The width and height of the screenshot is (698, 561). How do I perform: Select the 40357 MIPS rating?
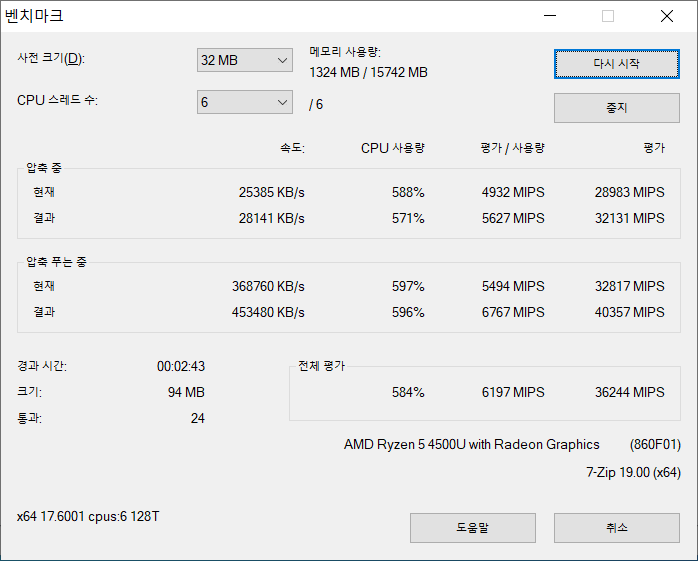[629, 312]
